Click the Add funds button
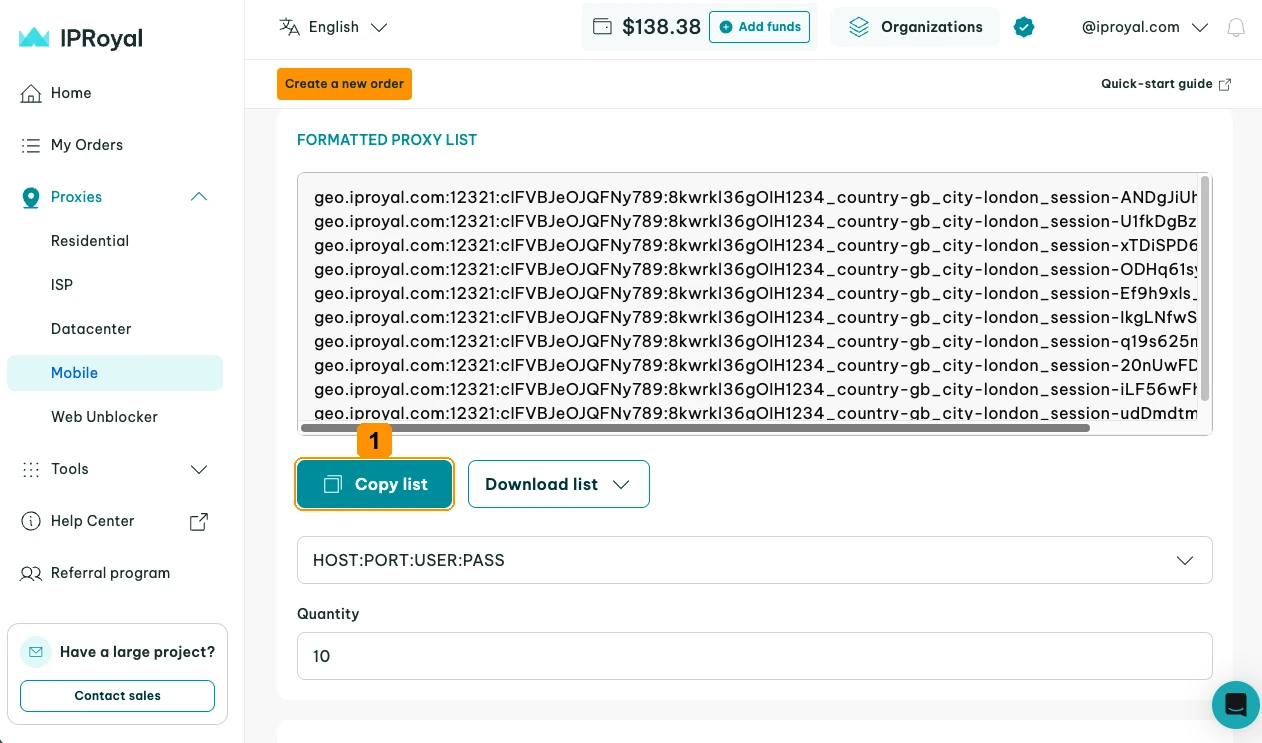The height and width of the screenshot is (743, 1262). [x=760, y=27]
